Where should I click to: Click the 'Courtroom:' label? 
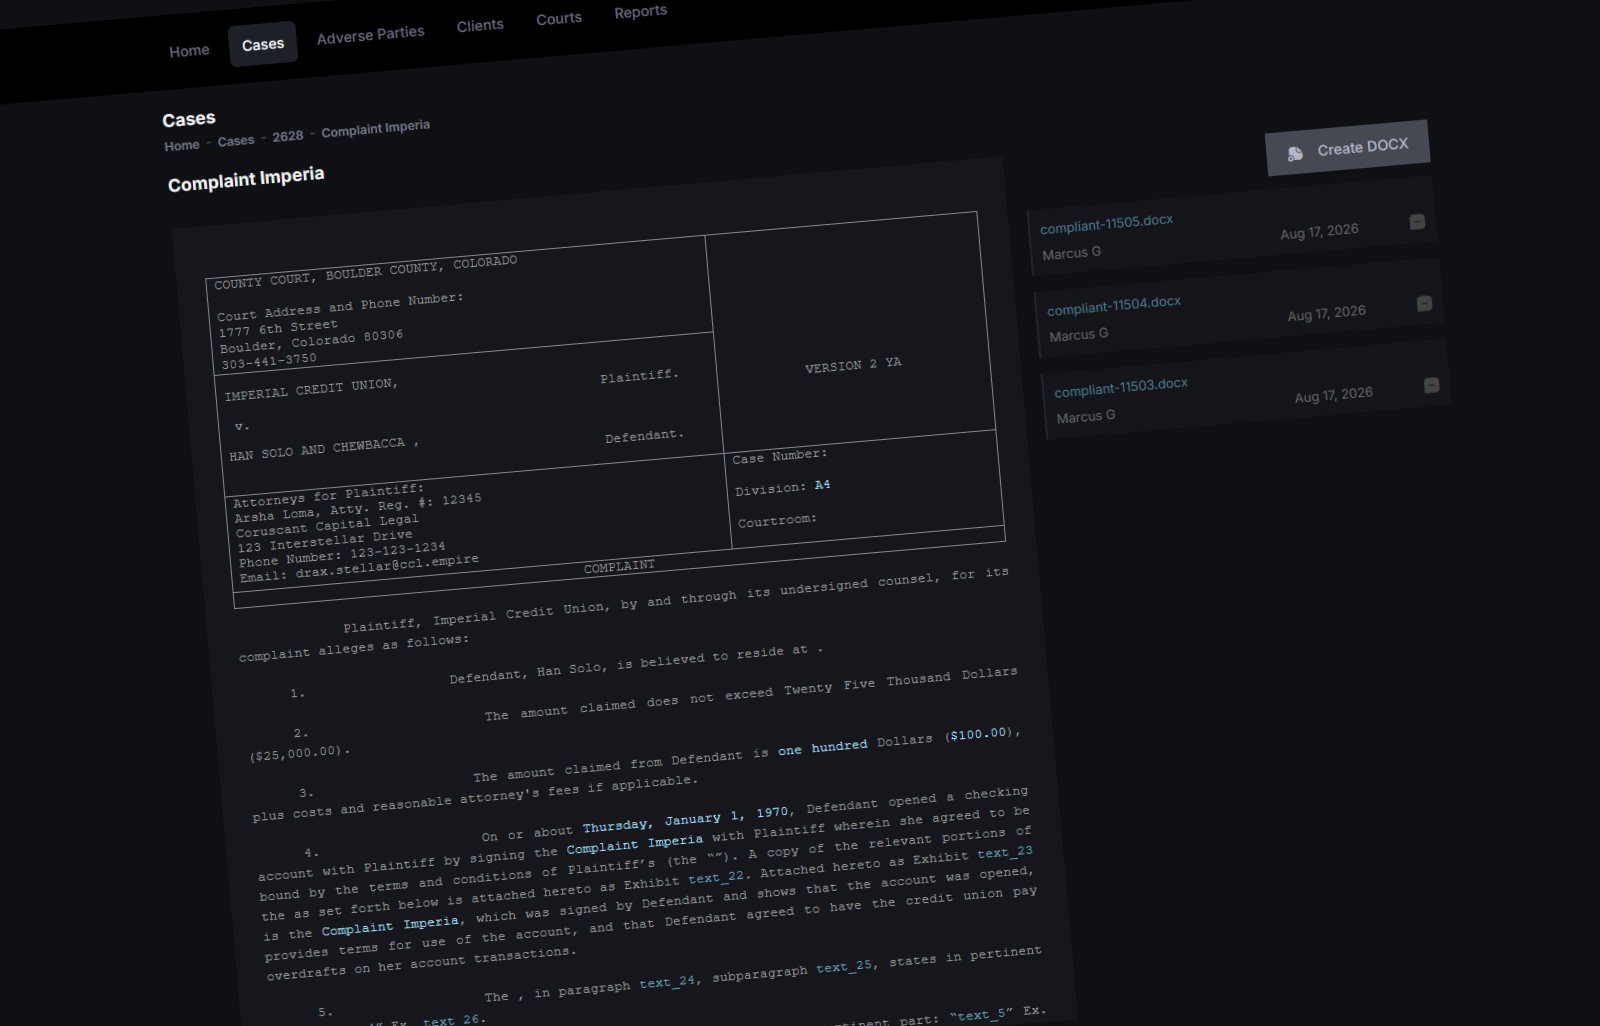(x=777, y=520)
